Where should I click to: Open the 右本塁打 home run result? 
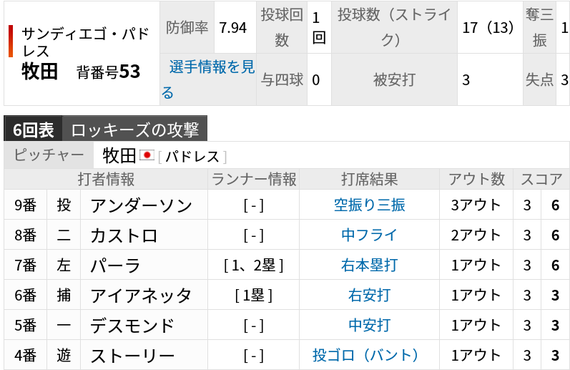pyautogui.click(x=369, y=265)
